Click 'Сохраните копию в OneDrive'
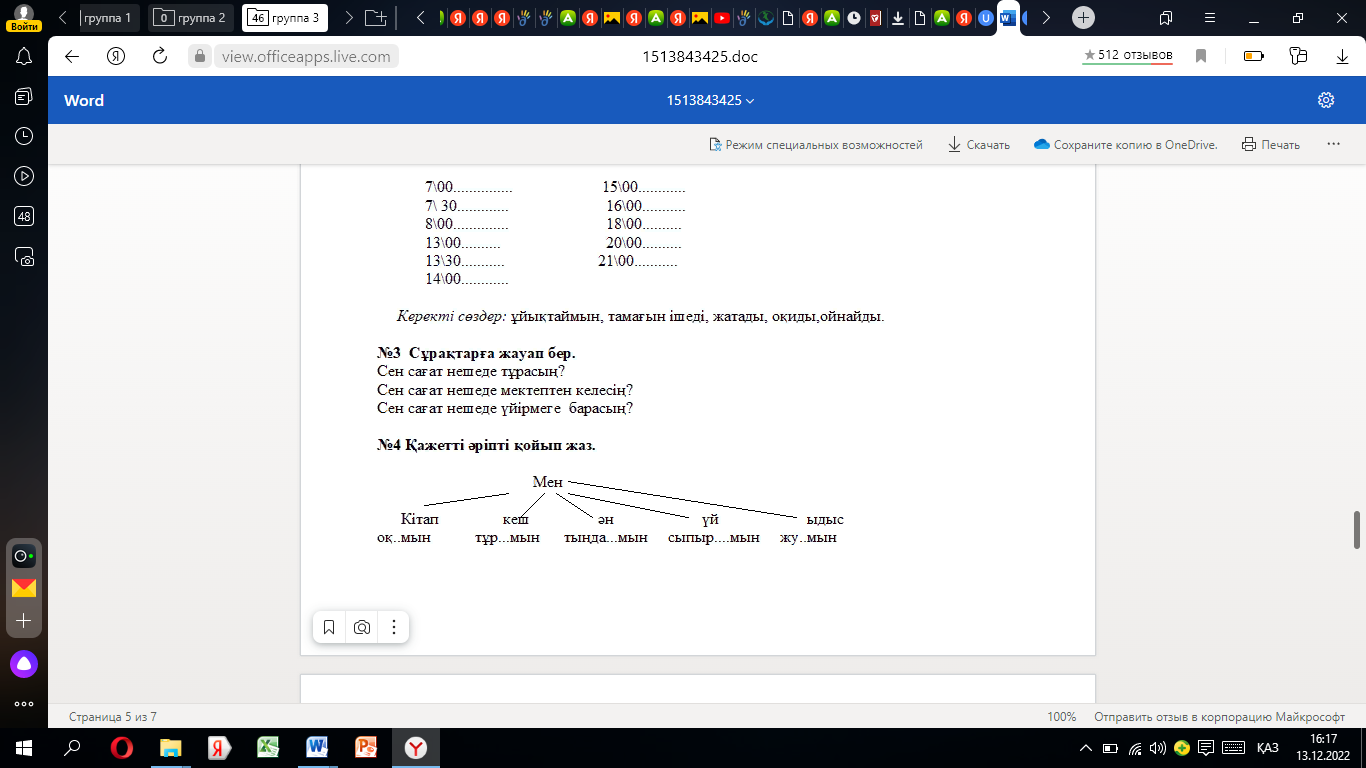 1126,144
